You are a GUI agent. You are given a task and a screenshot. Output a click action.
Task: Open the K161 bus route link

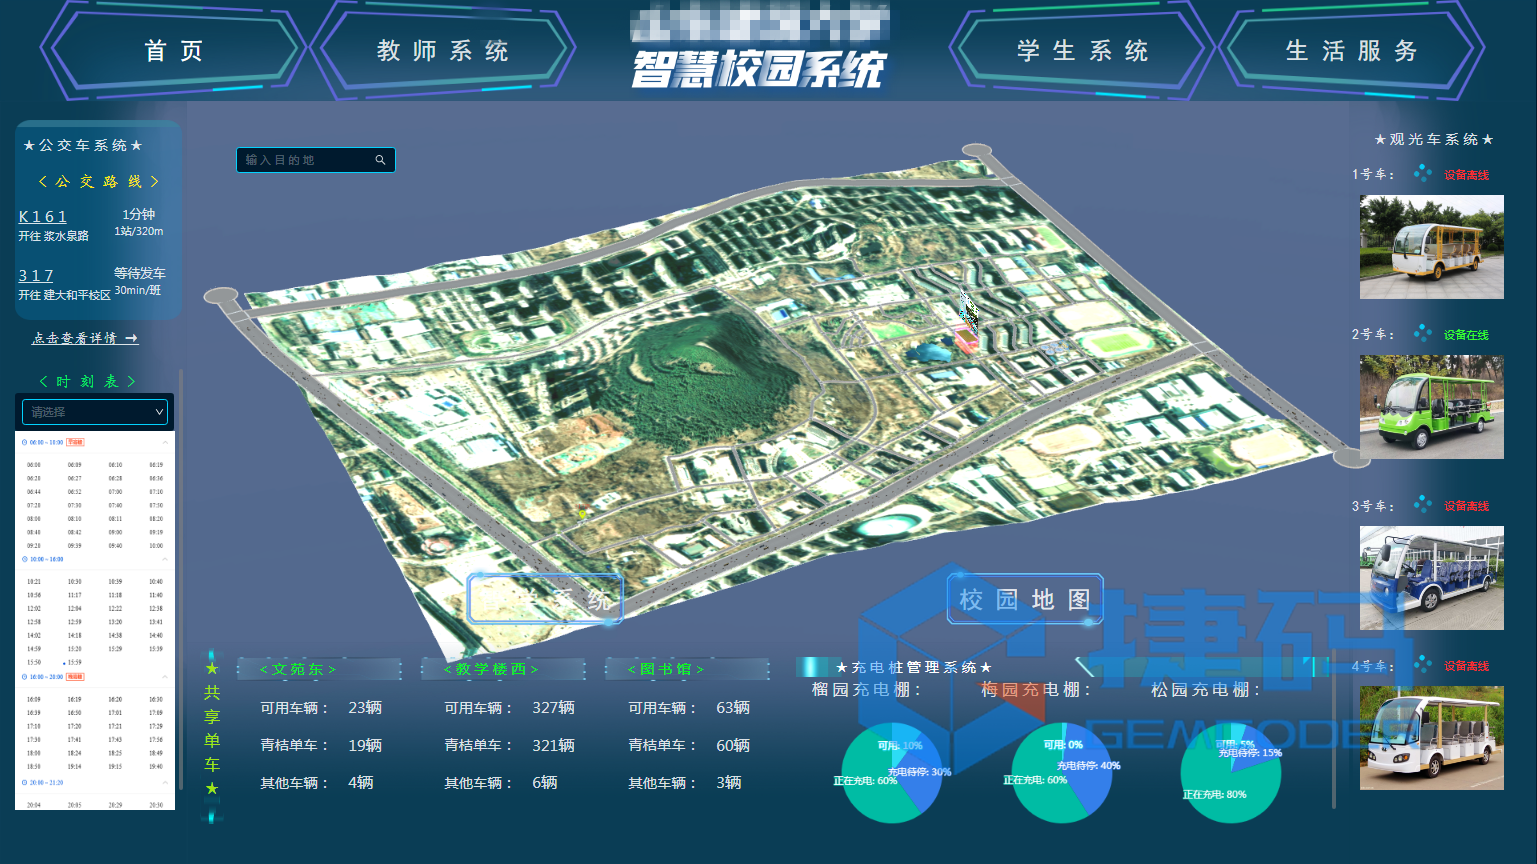coord(42,216)
